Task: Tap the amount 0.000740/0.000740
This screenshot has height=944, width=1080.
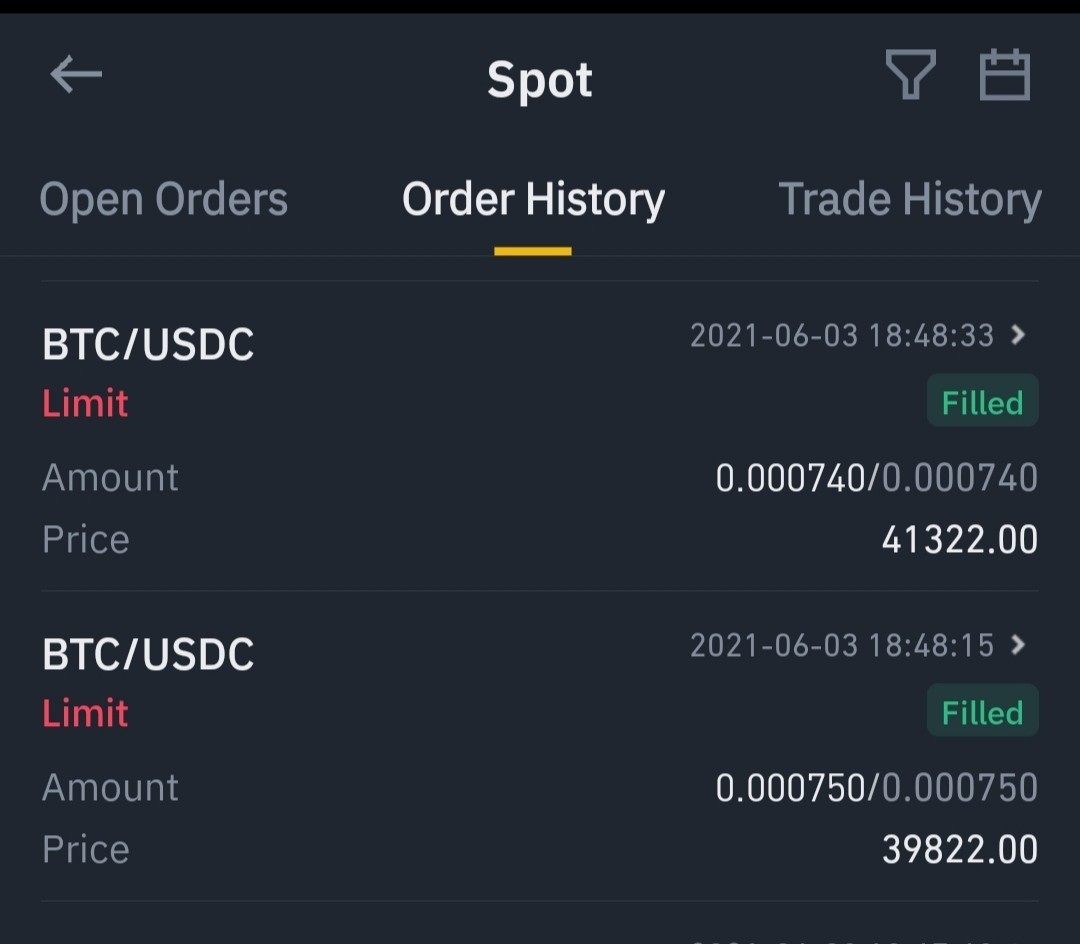Action: [x=876, y=478]
